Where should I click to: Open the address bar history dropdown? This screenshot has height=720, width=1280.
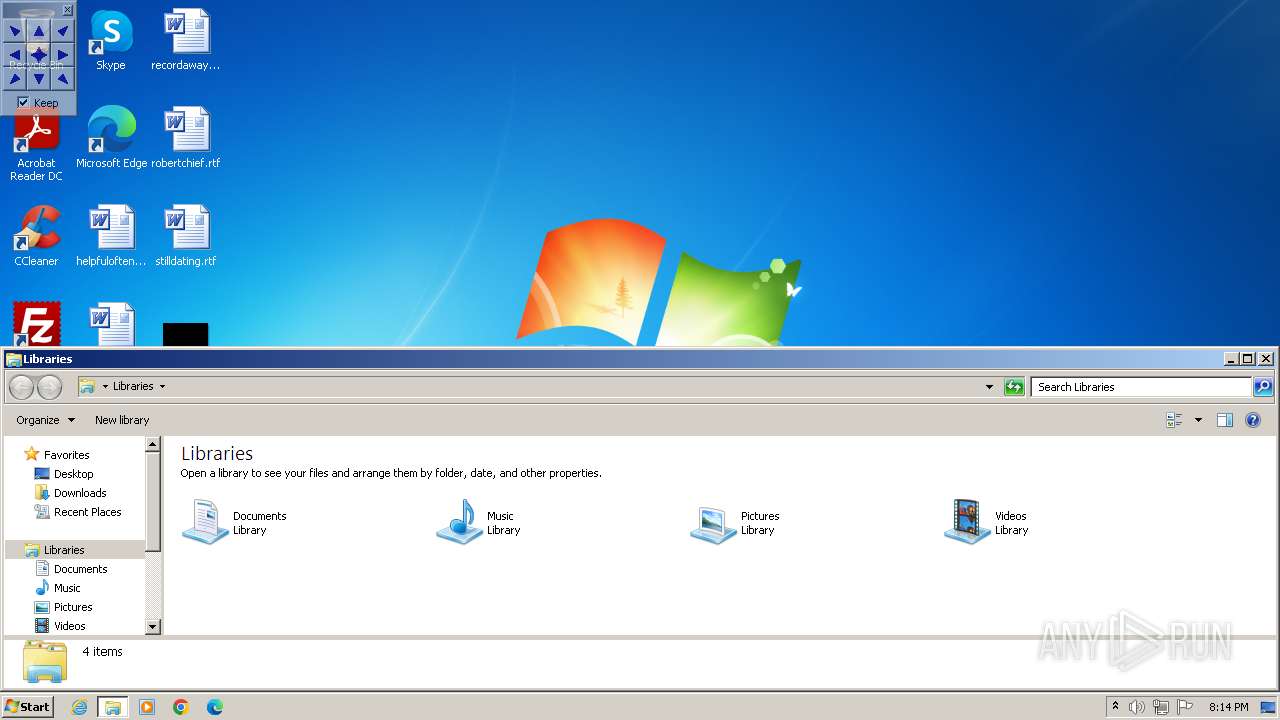[990, 387]
